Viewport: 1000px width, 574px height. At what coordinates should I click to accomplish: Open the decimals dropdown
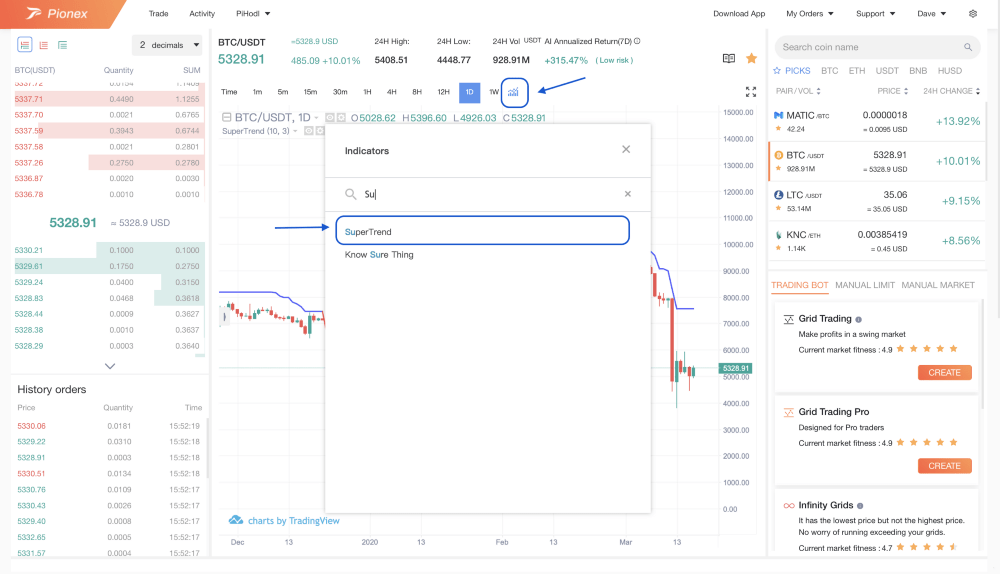(x=168, y=45)
